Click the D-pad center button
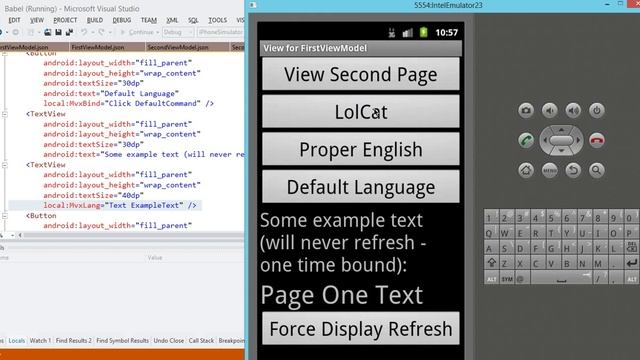The height and width of the screenshot is (360, 640). [x=561, y=140]
